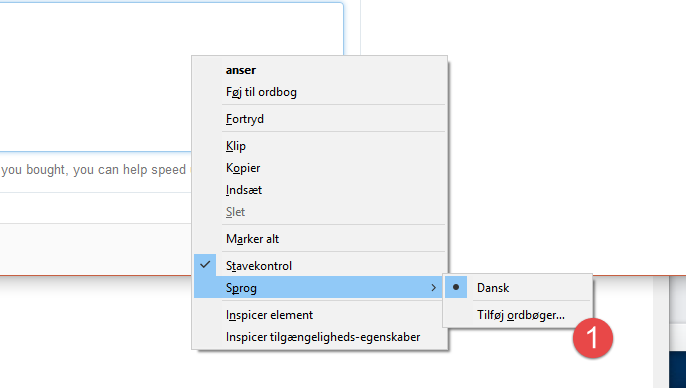Choose the spelling suggestion 'anser'
The height and width of the screenshot is (388, 686).
pyautogui.click(x=320, y=70)
